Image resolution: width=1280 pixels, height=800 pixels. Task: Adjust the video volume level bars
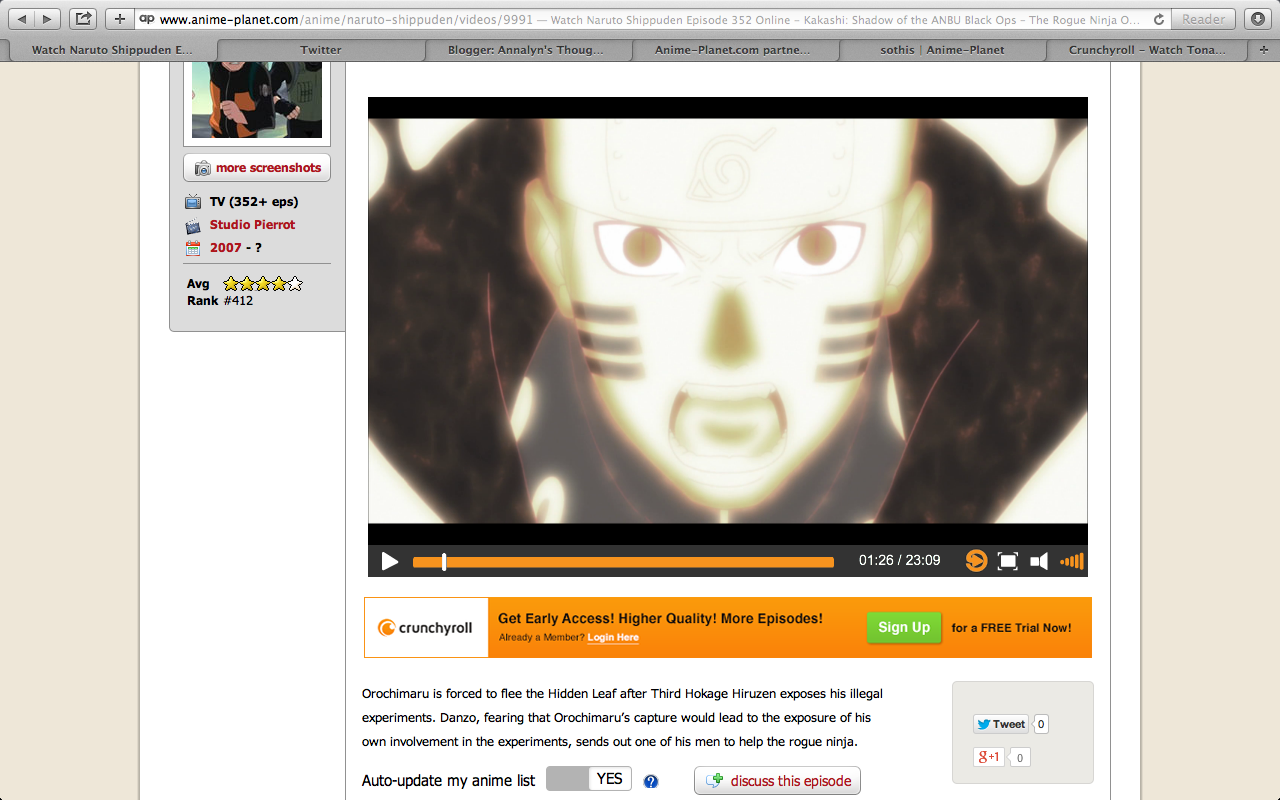click(x=1072, y=561)
